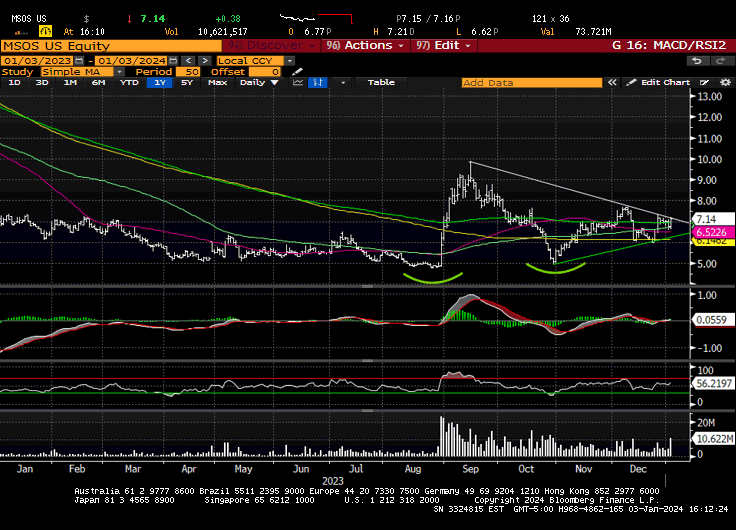Select the 6M timeframe
The width and height of the screenshot is (736, 530).
pyautogui.click(x=98, y=83)
